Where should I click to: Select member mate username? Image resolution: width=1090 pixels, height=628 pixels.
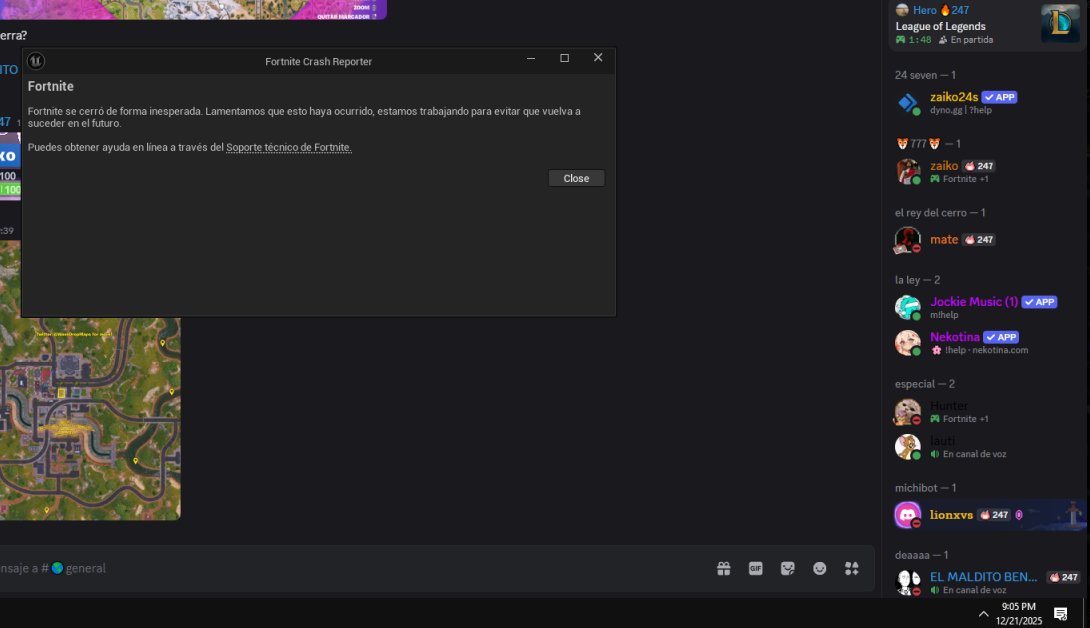click(x=944, y=239)
